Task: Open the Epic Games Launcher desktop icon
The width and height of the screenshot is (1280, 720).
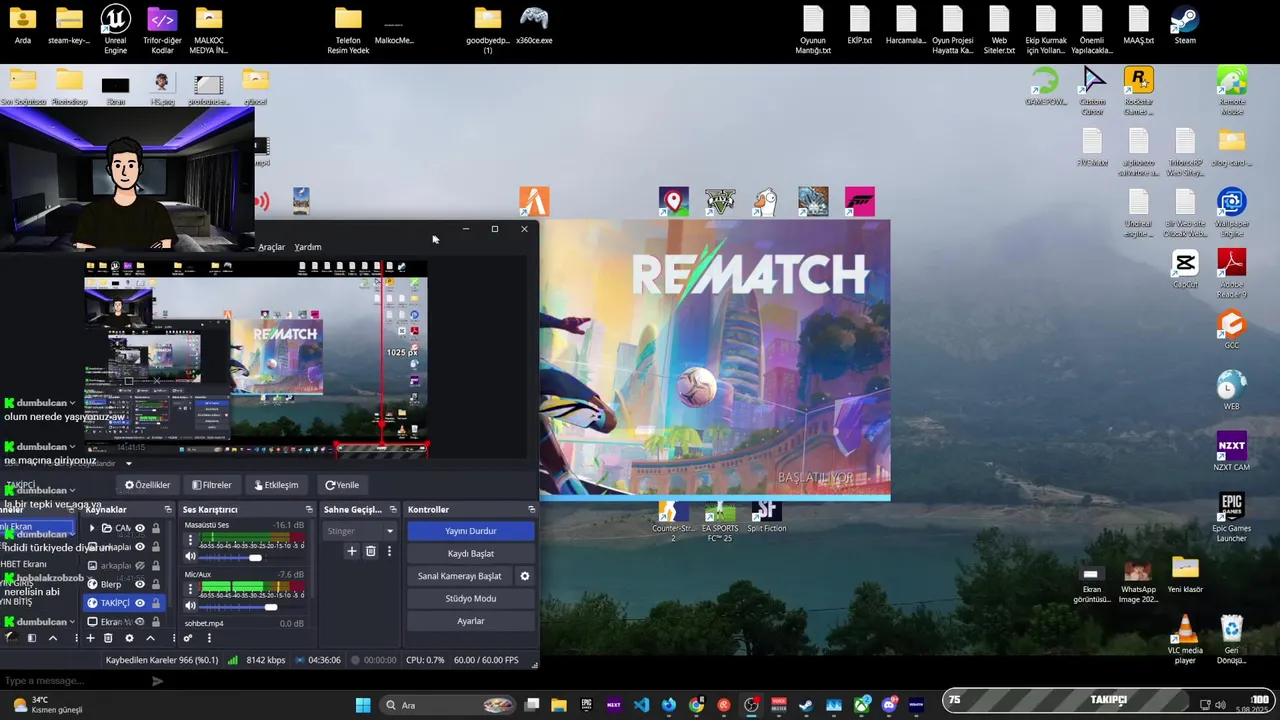Action: (1231, 518)
